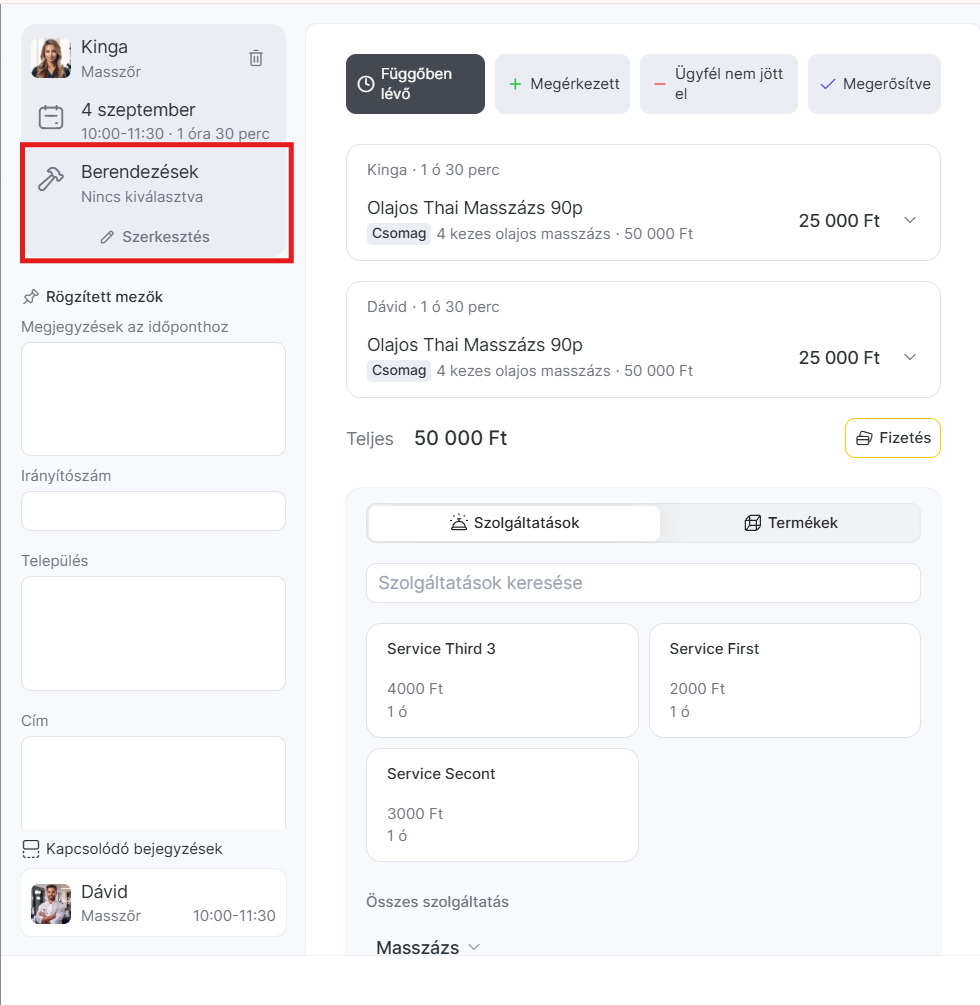This screenshot has width=980, height=1005.
Task: Focus the Szolgáltatások keresése search field
Action: coord(643,583)
